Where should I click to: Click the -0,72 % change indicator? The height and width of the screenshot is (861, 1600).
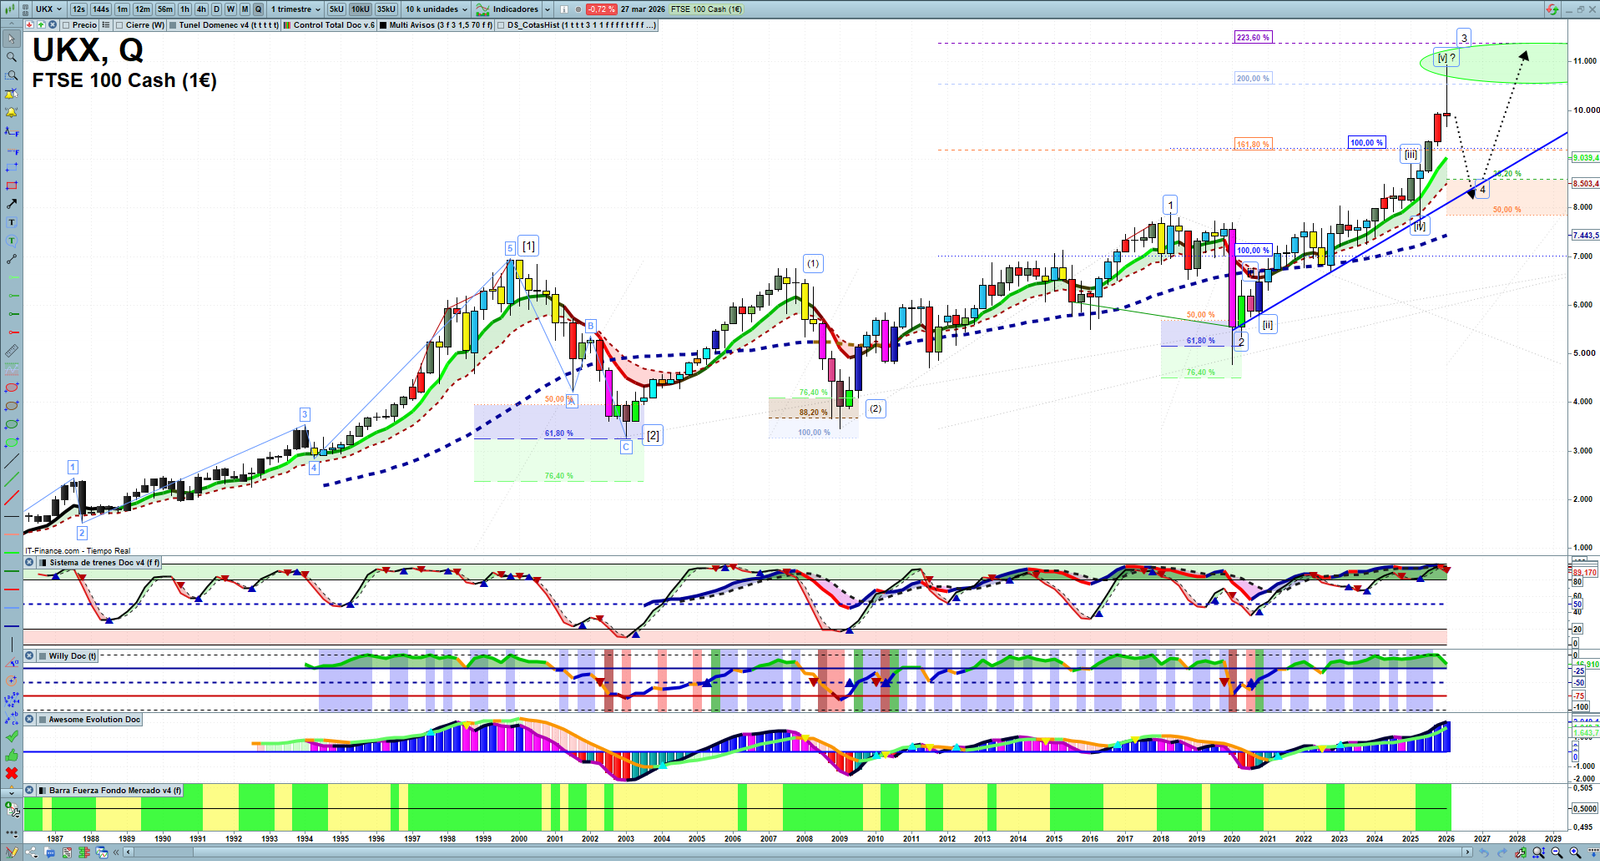click(x=600, y=9)
